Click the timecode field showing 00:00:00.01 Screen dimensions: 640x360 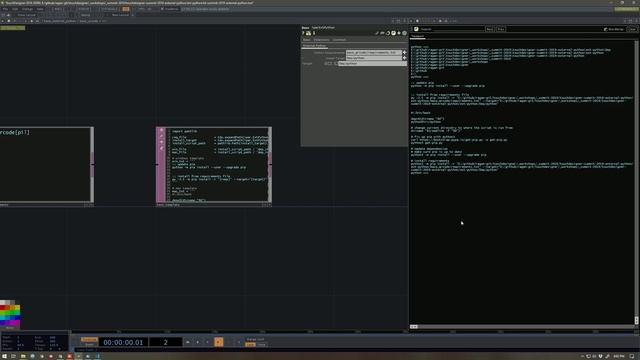(123, 342)
